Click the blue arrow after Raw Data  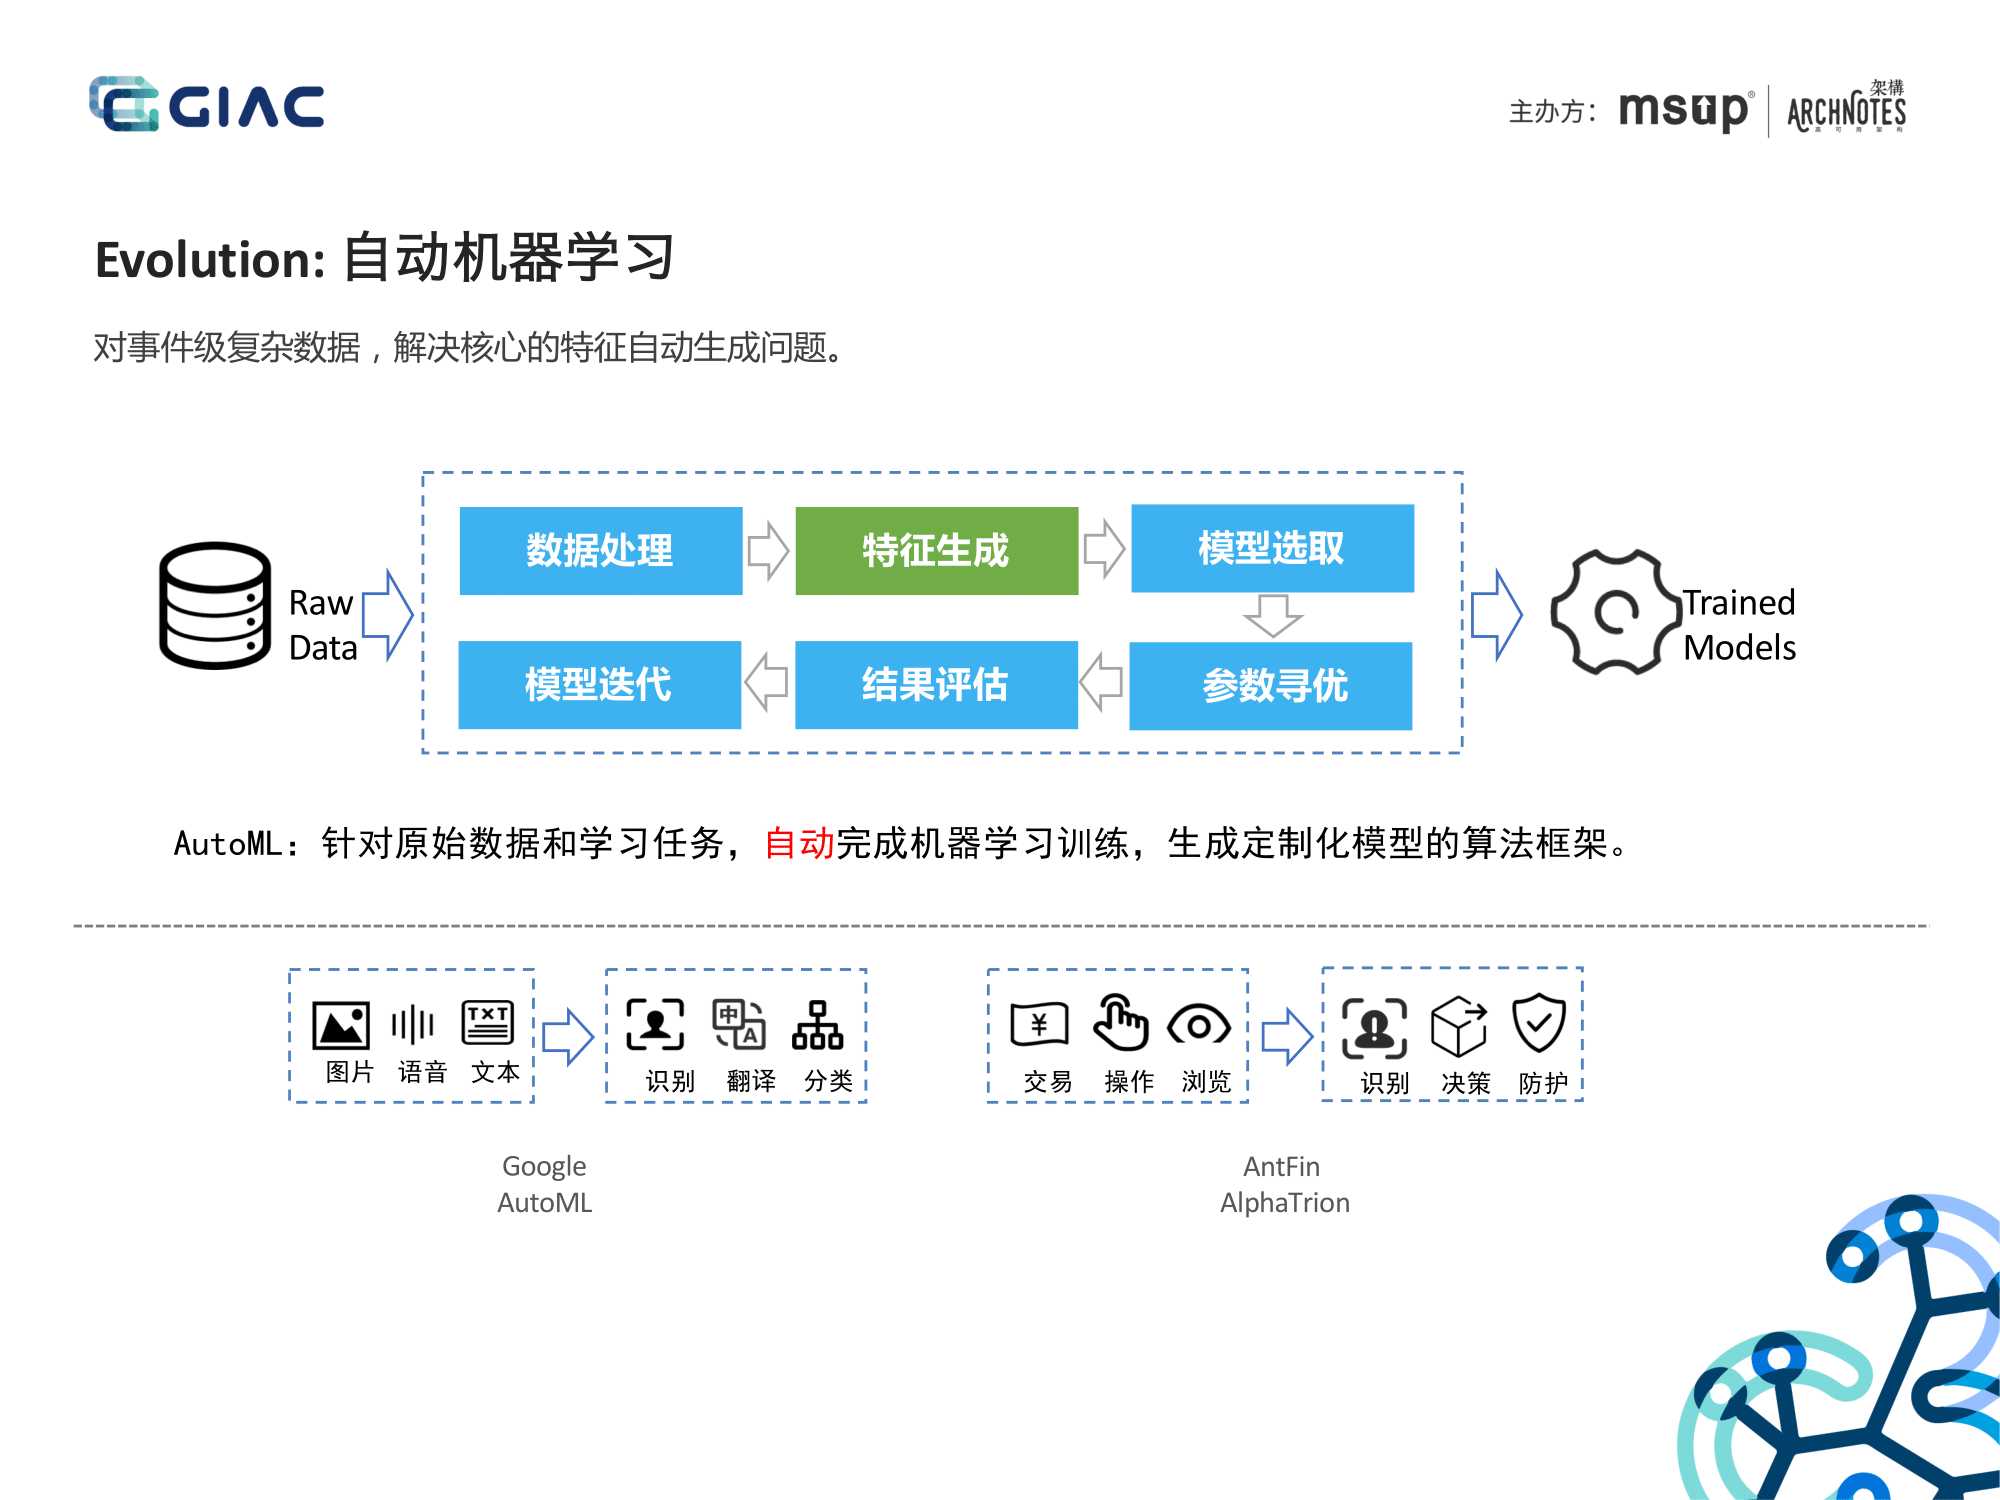click(388, 616)
